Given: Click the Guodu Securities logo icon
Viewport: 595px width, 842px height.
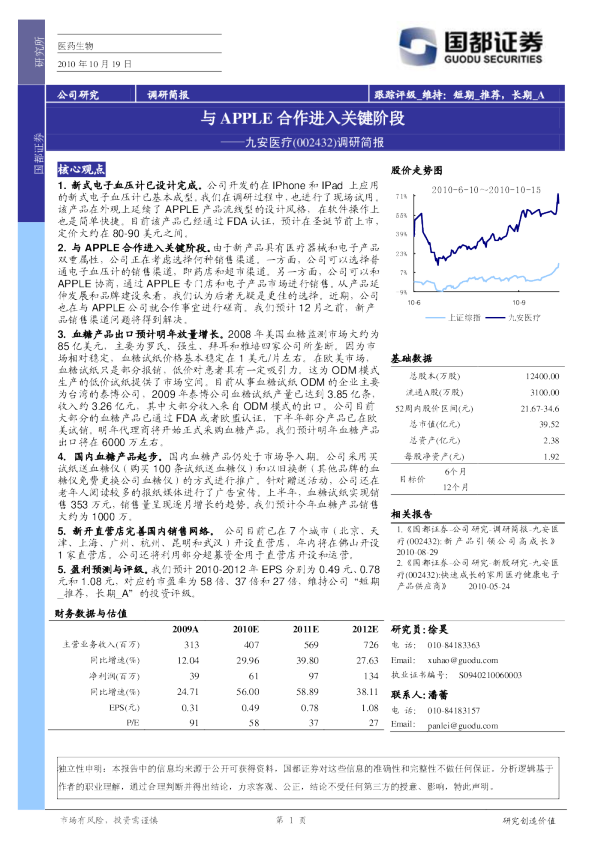Looking at the screenshot, I should pyautogui.click(x=417, y=47).
